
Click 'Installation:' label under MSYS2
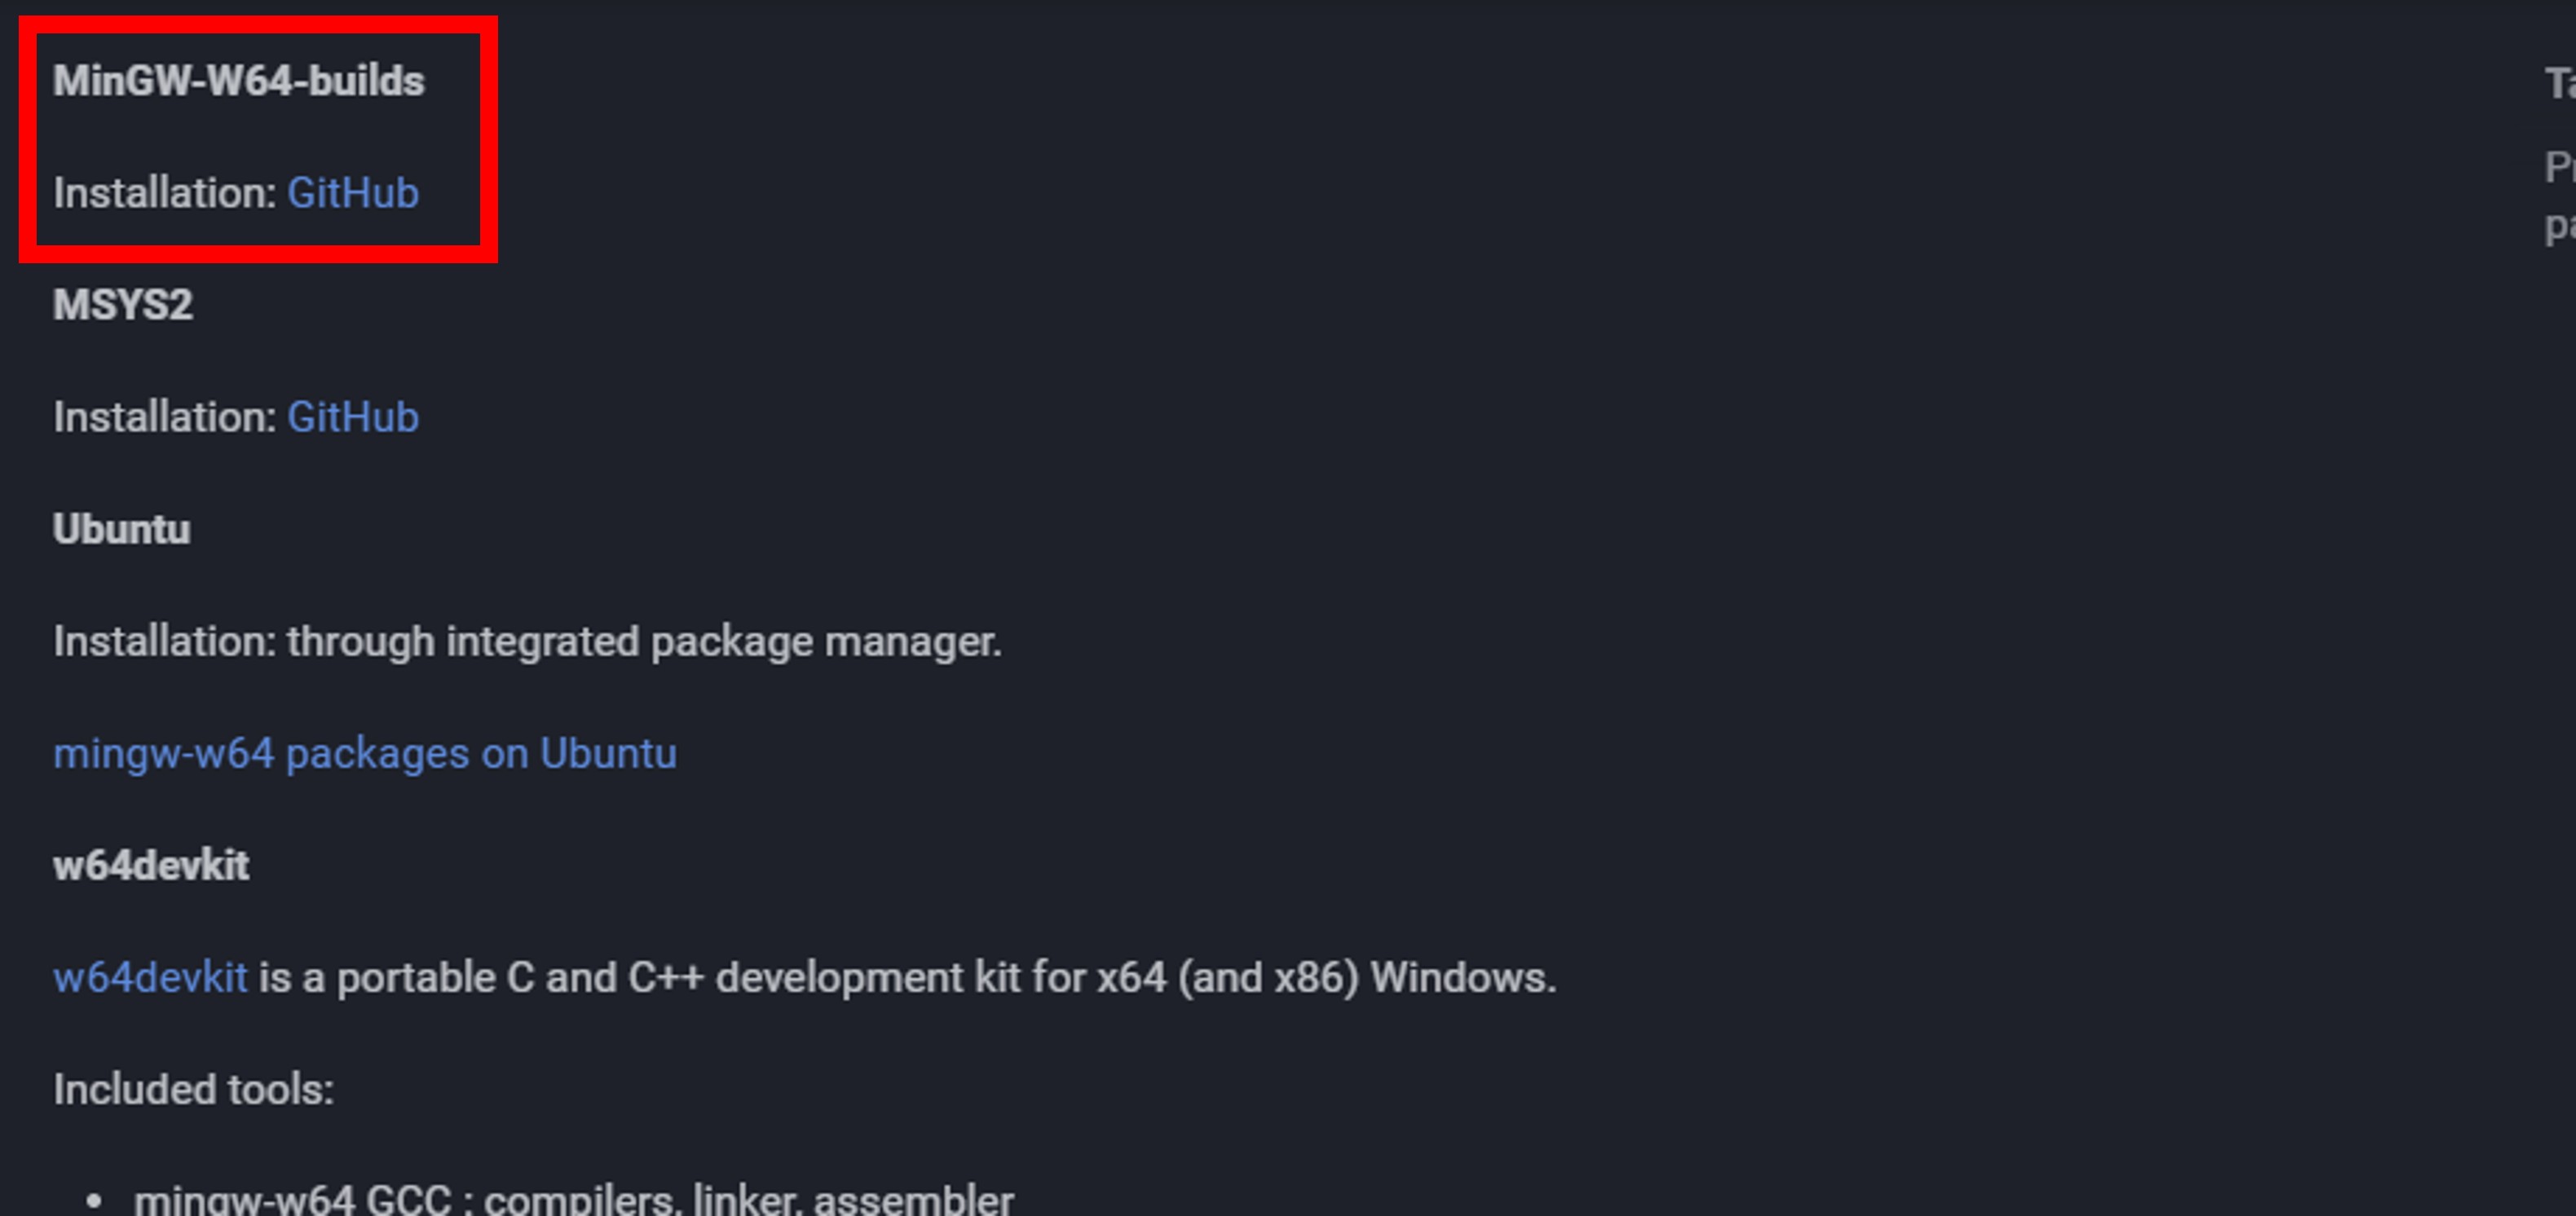(164, 417)
